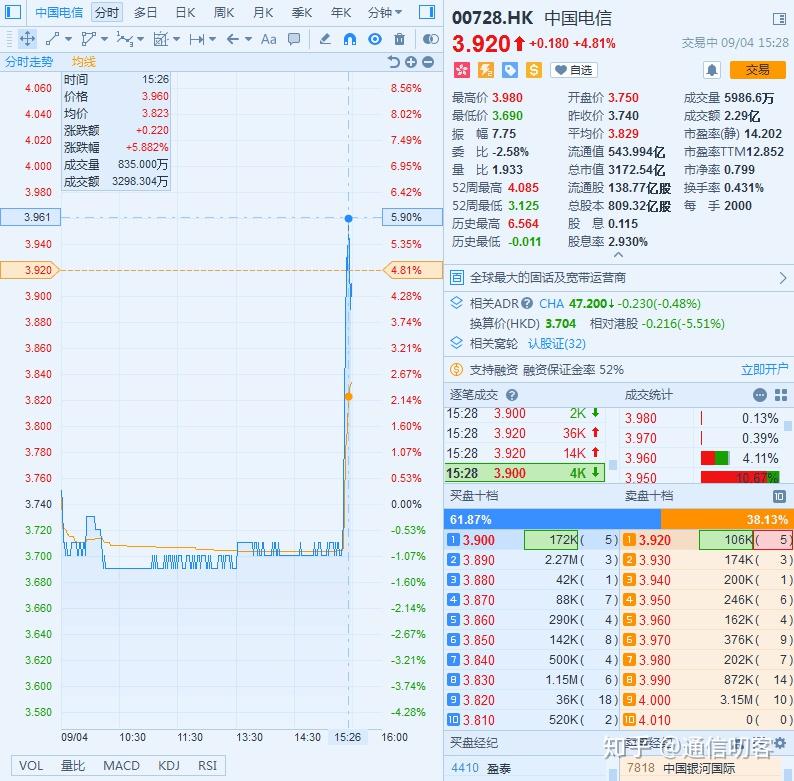Select the VOL indicator tab
The width and height of the screenshot is (794, 781).
tap(31, 765)
